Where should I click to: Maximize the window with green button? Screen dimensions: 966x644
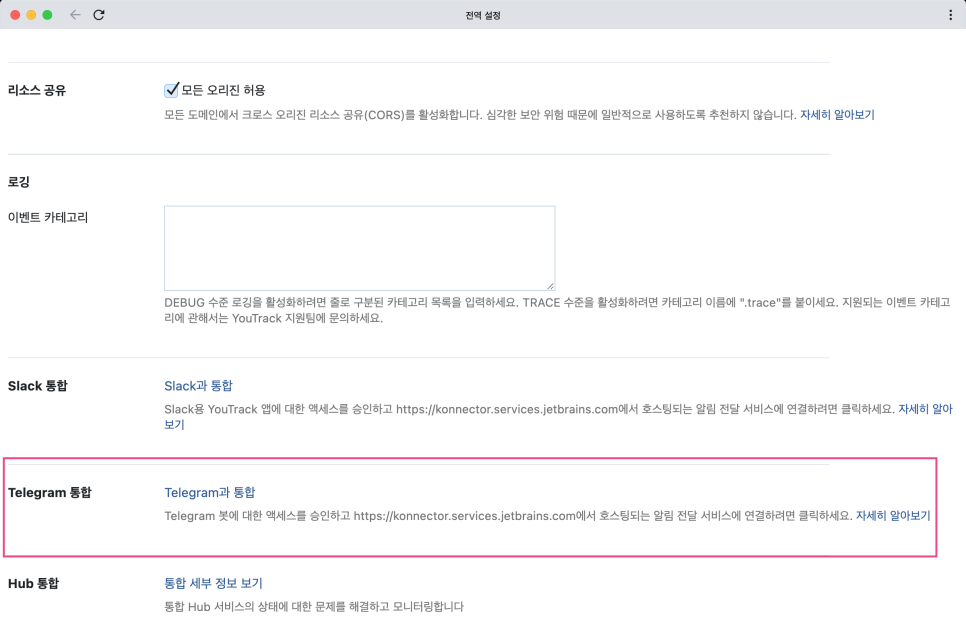click(47, 15)
